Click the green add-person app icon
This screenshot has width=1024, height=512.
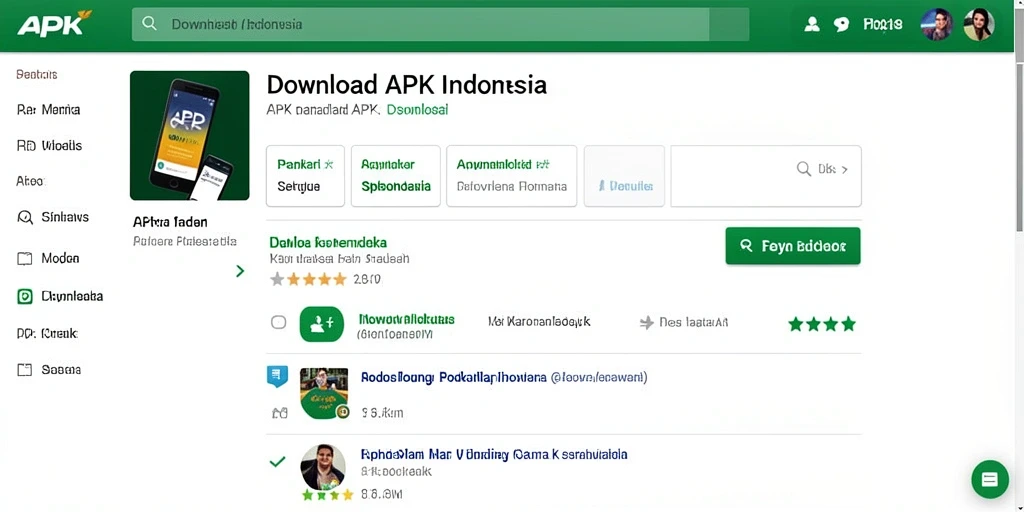(321, 324)
